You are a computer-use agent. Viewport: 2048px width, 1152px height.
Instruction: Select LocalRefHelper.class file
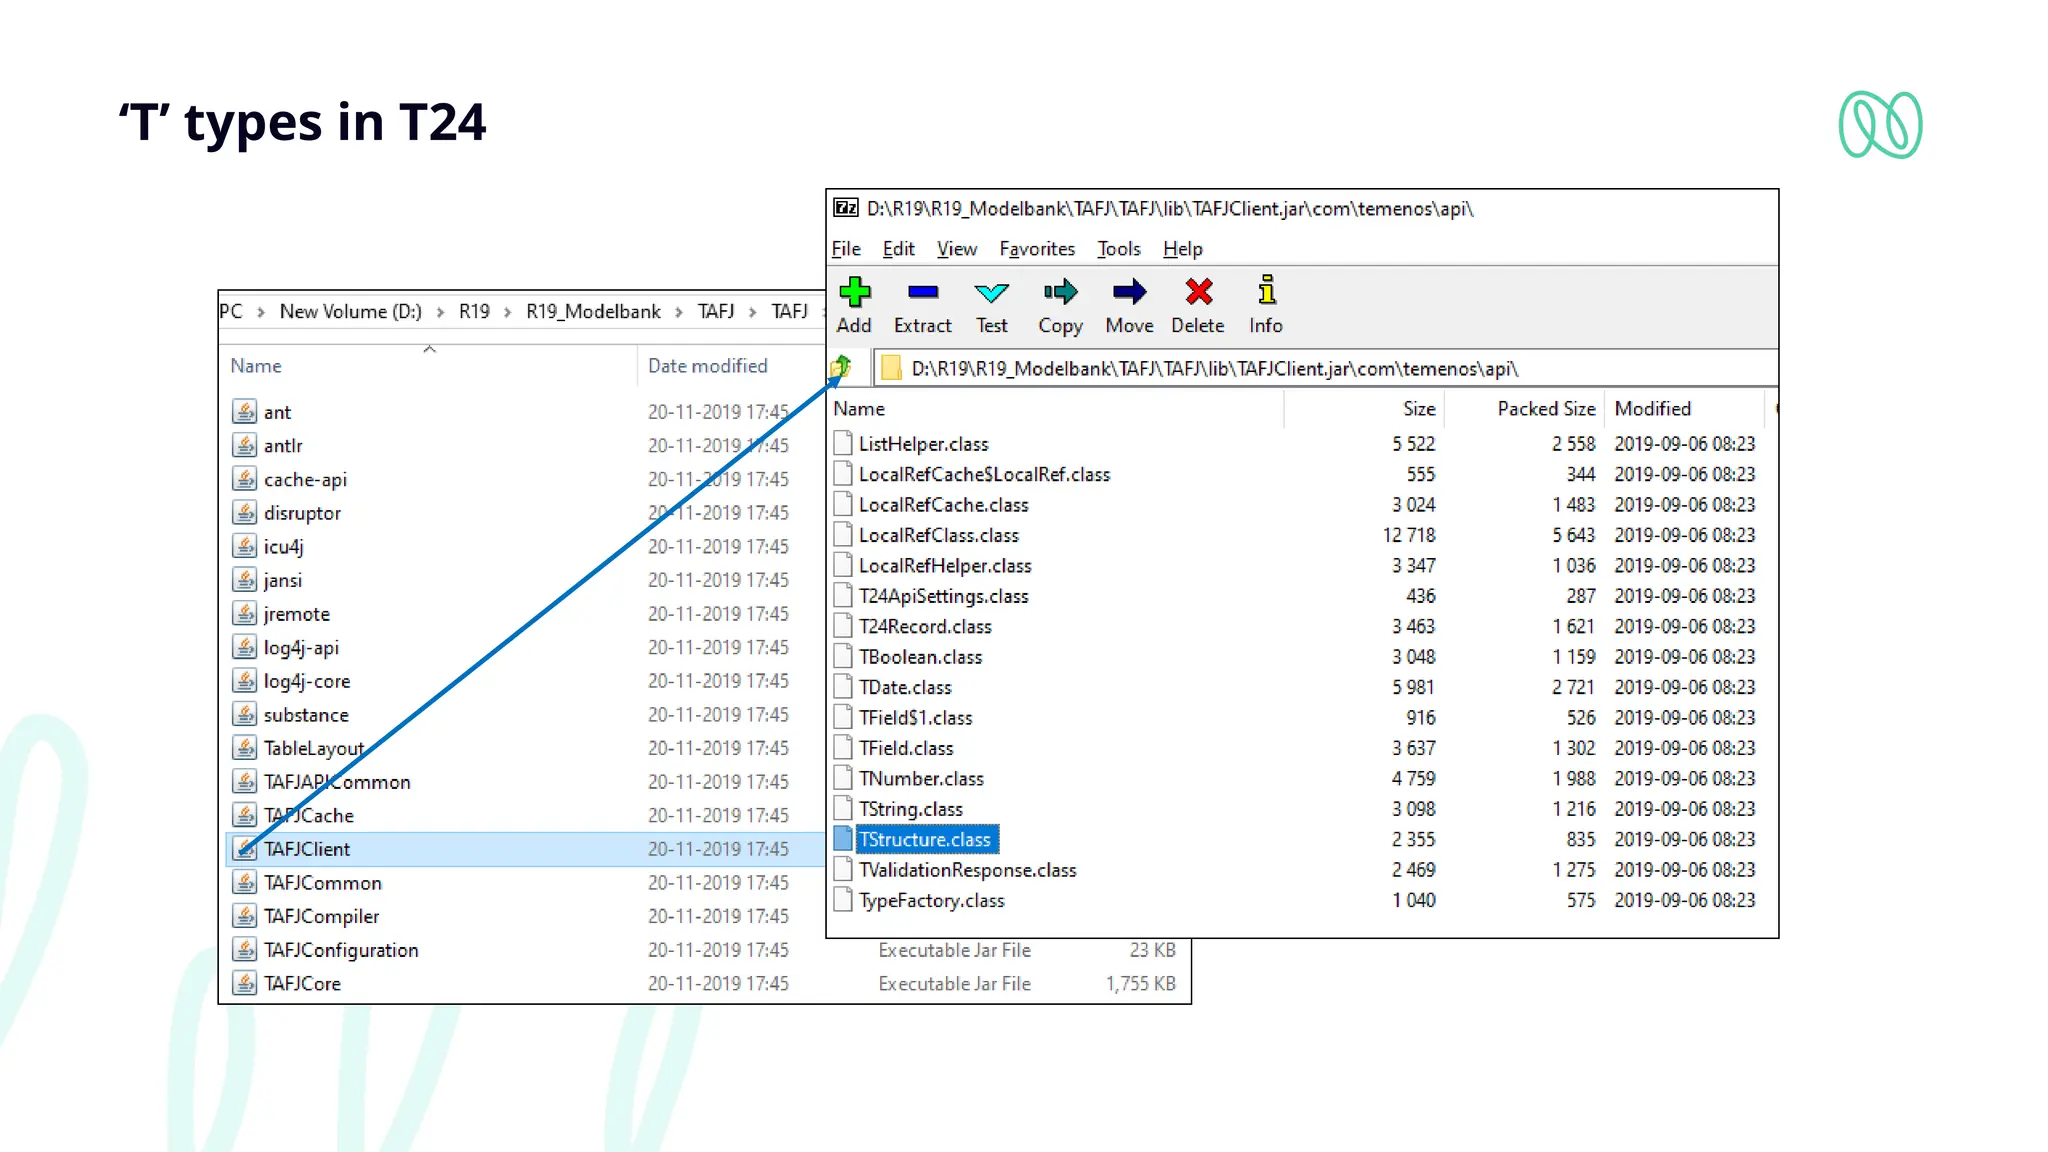(945, 566)
